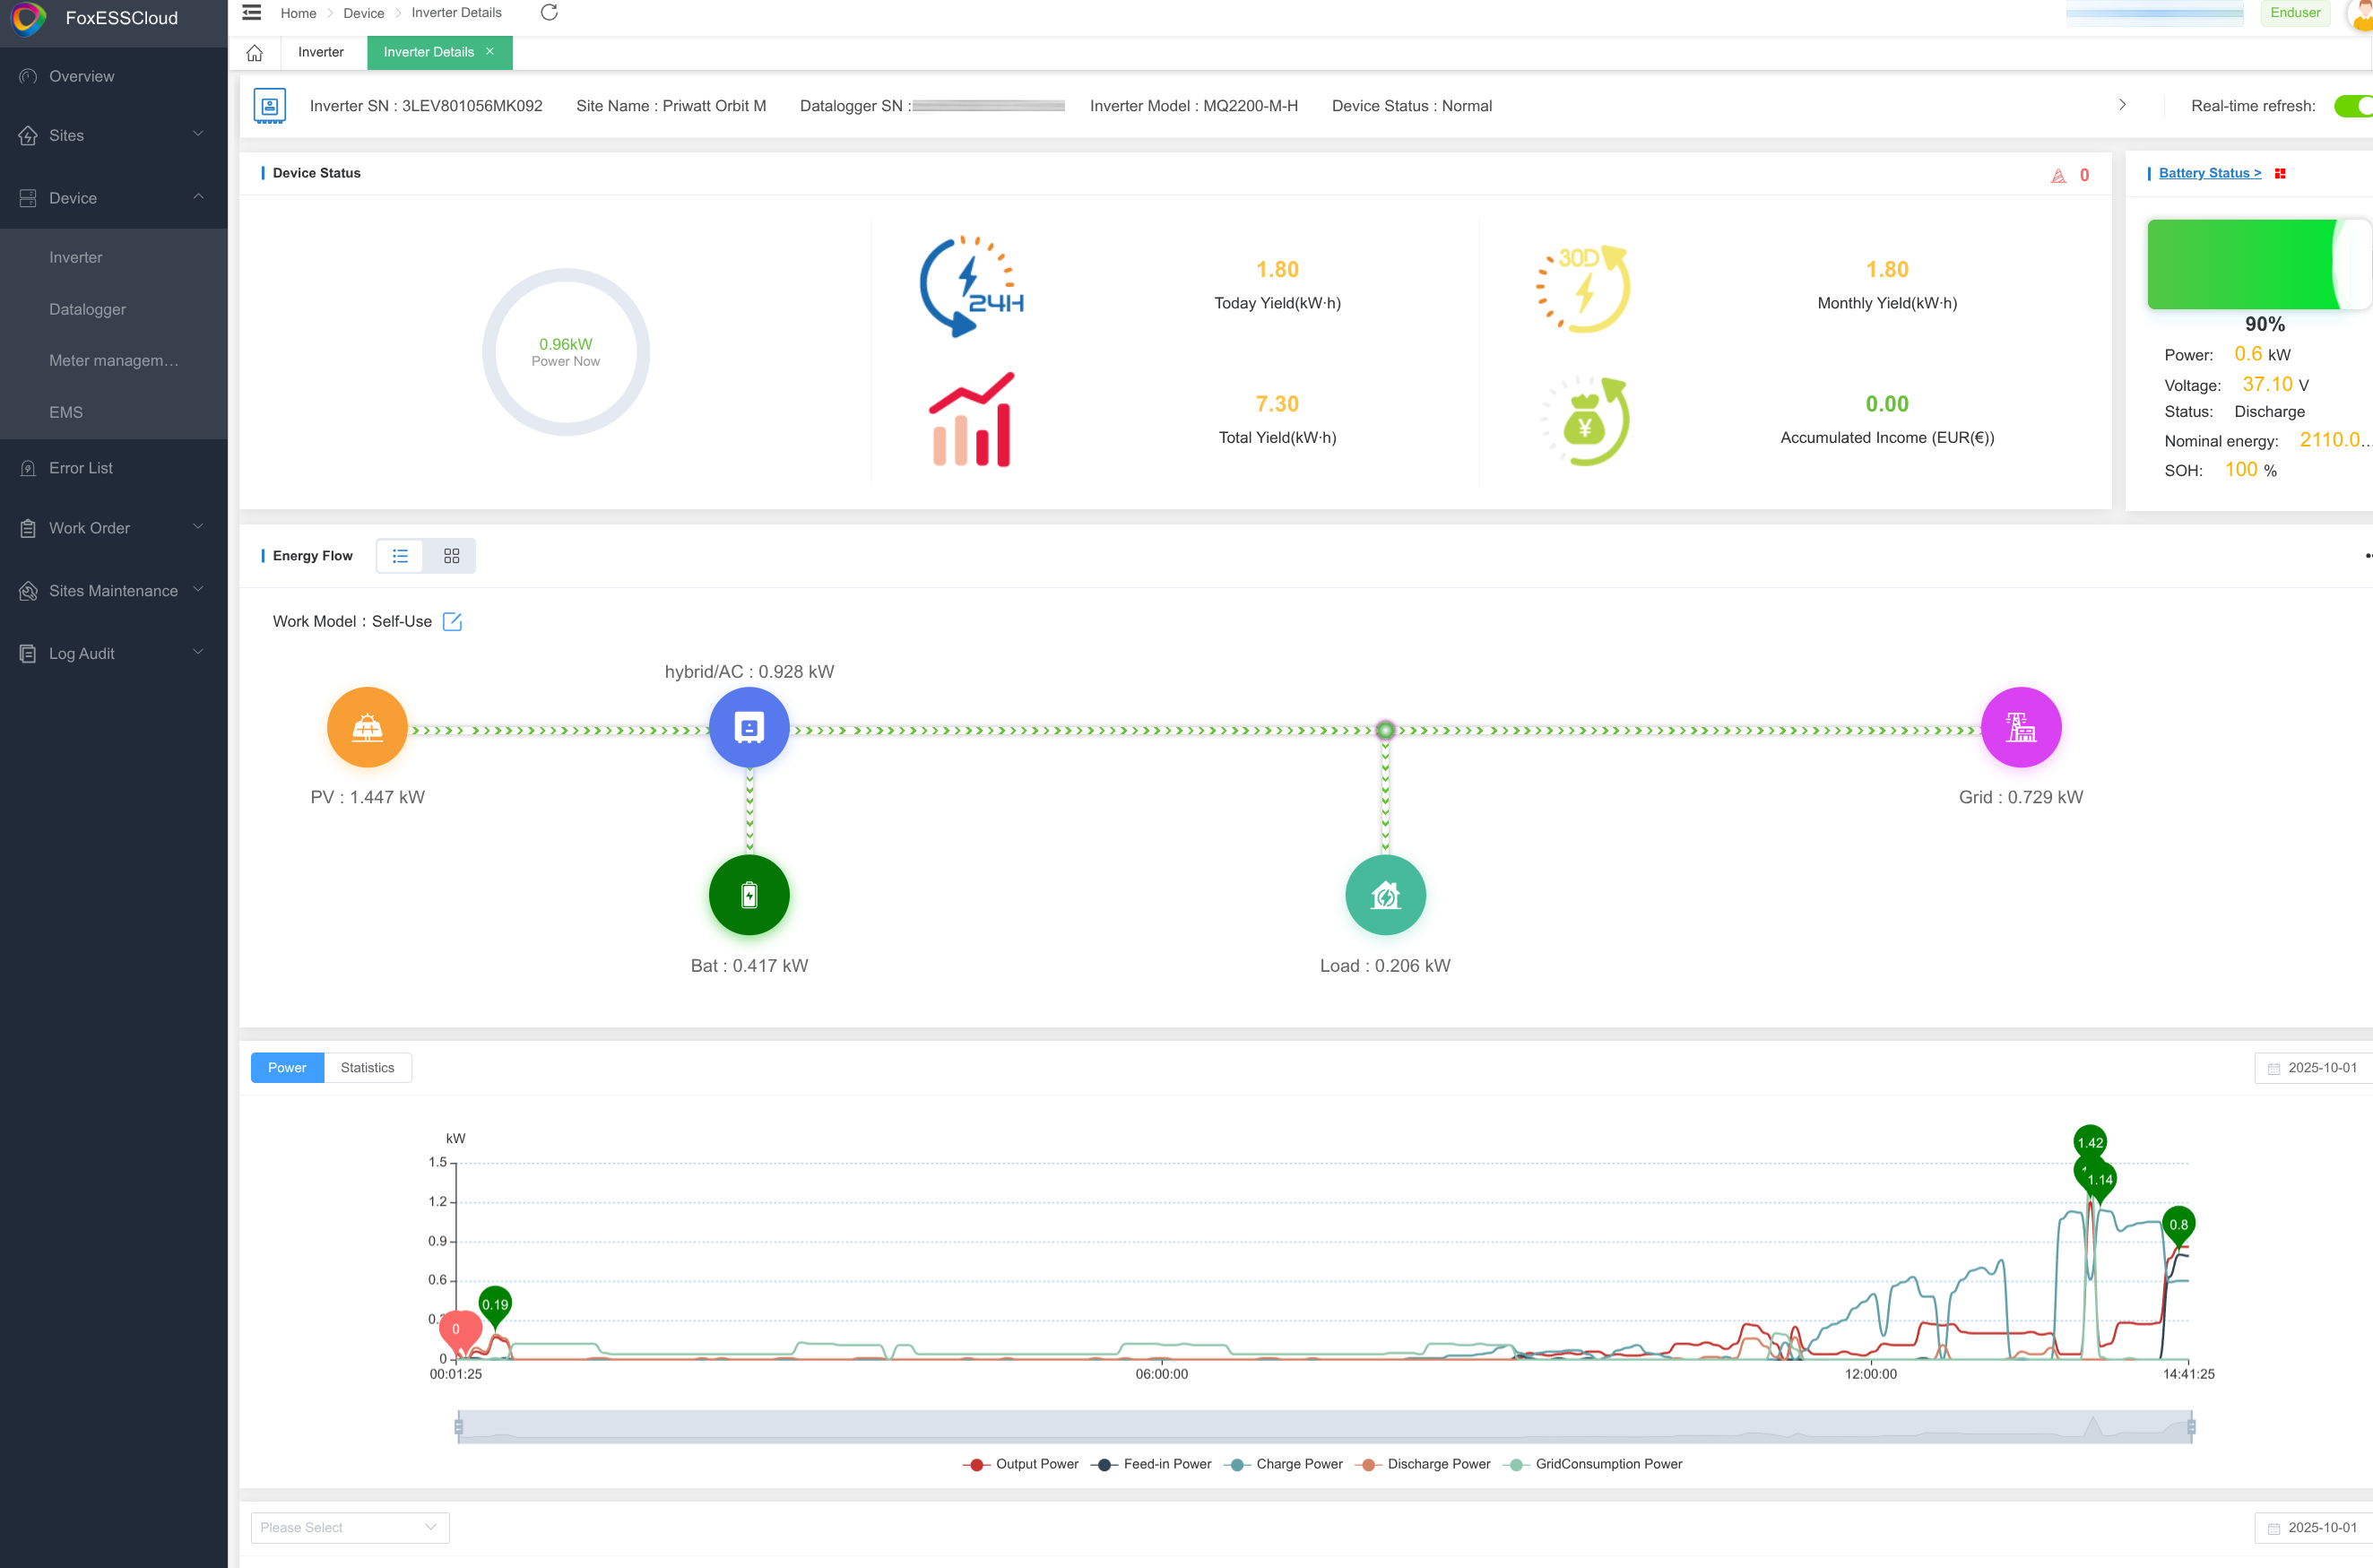Screen dimensions: 2373x1568
Task: Open the Battery Status link
Action: tap(2209, 173)
